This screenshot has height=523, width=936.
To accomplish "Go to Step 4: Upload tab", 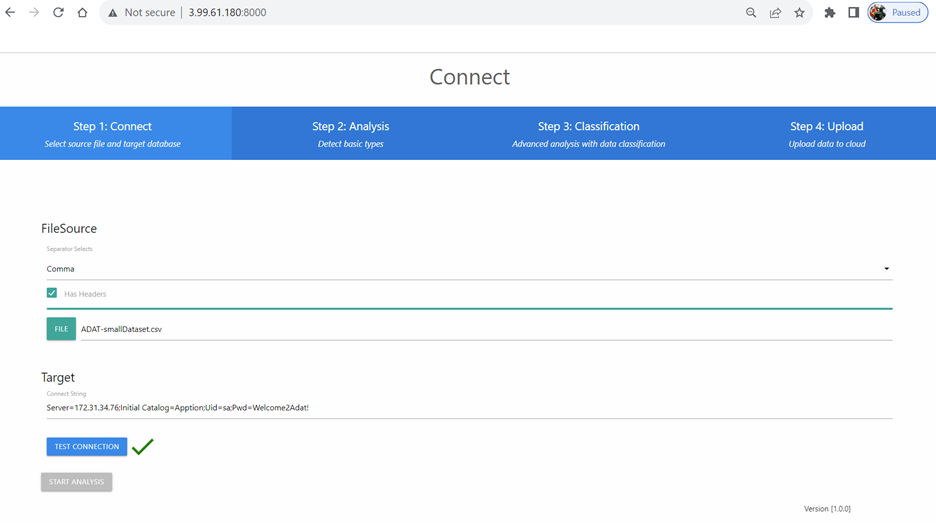I will point(826,133).
